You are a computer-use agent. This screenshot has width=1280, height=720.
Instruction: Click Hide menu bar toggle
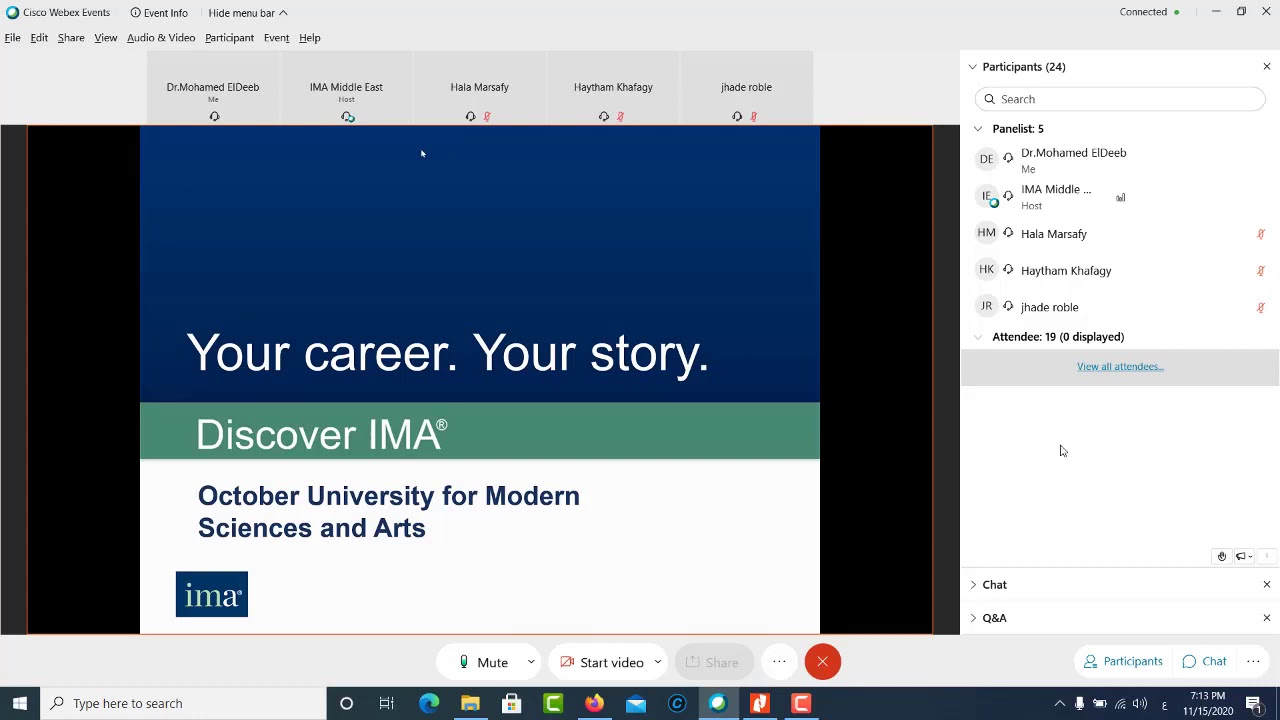tap(248, 13)
